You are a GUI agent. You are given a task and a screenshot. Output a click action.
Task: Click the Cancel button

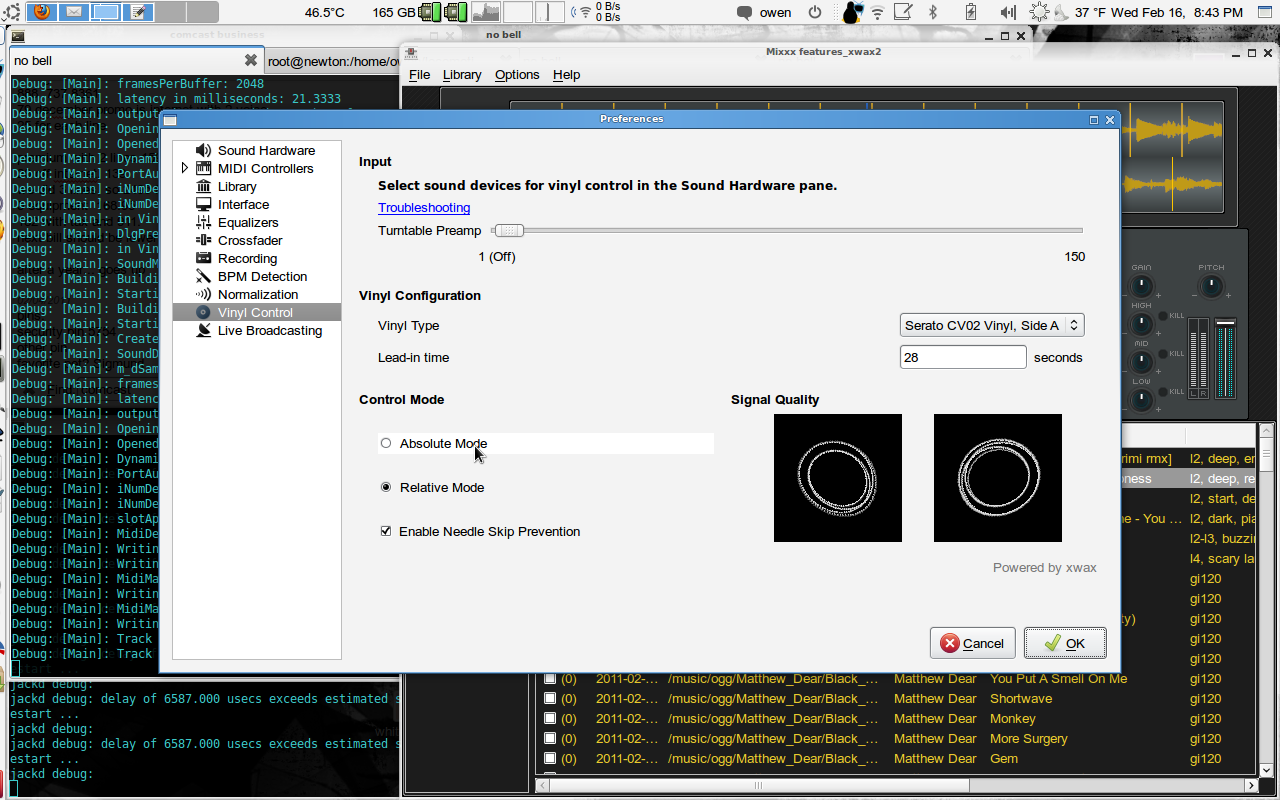pos(972,643)
